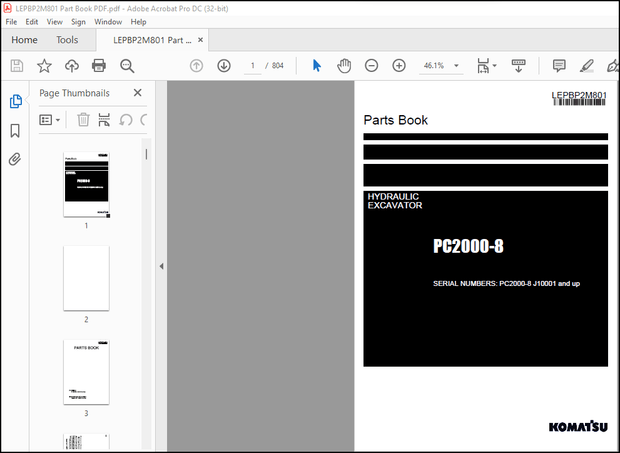Switch to the Tools tab
This screenshot has height=453, width=620.
pyautogui.click(x=67, y=40)
